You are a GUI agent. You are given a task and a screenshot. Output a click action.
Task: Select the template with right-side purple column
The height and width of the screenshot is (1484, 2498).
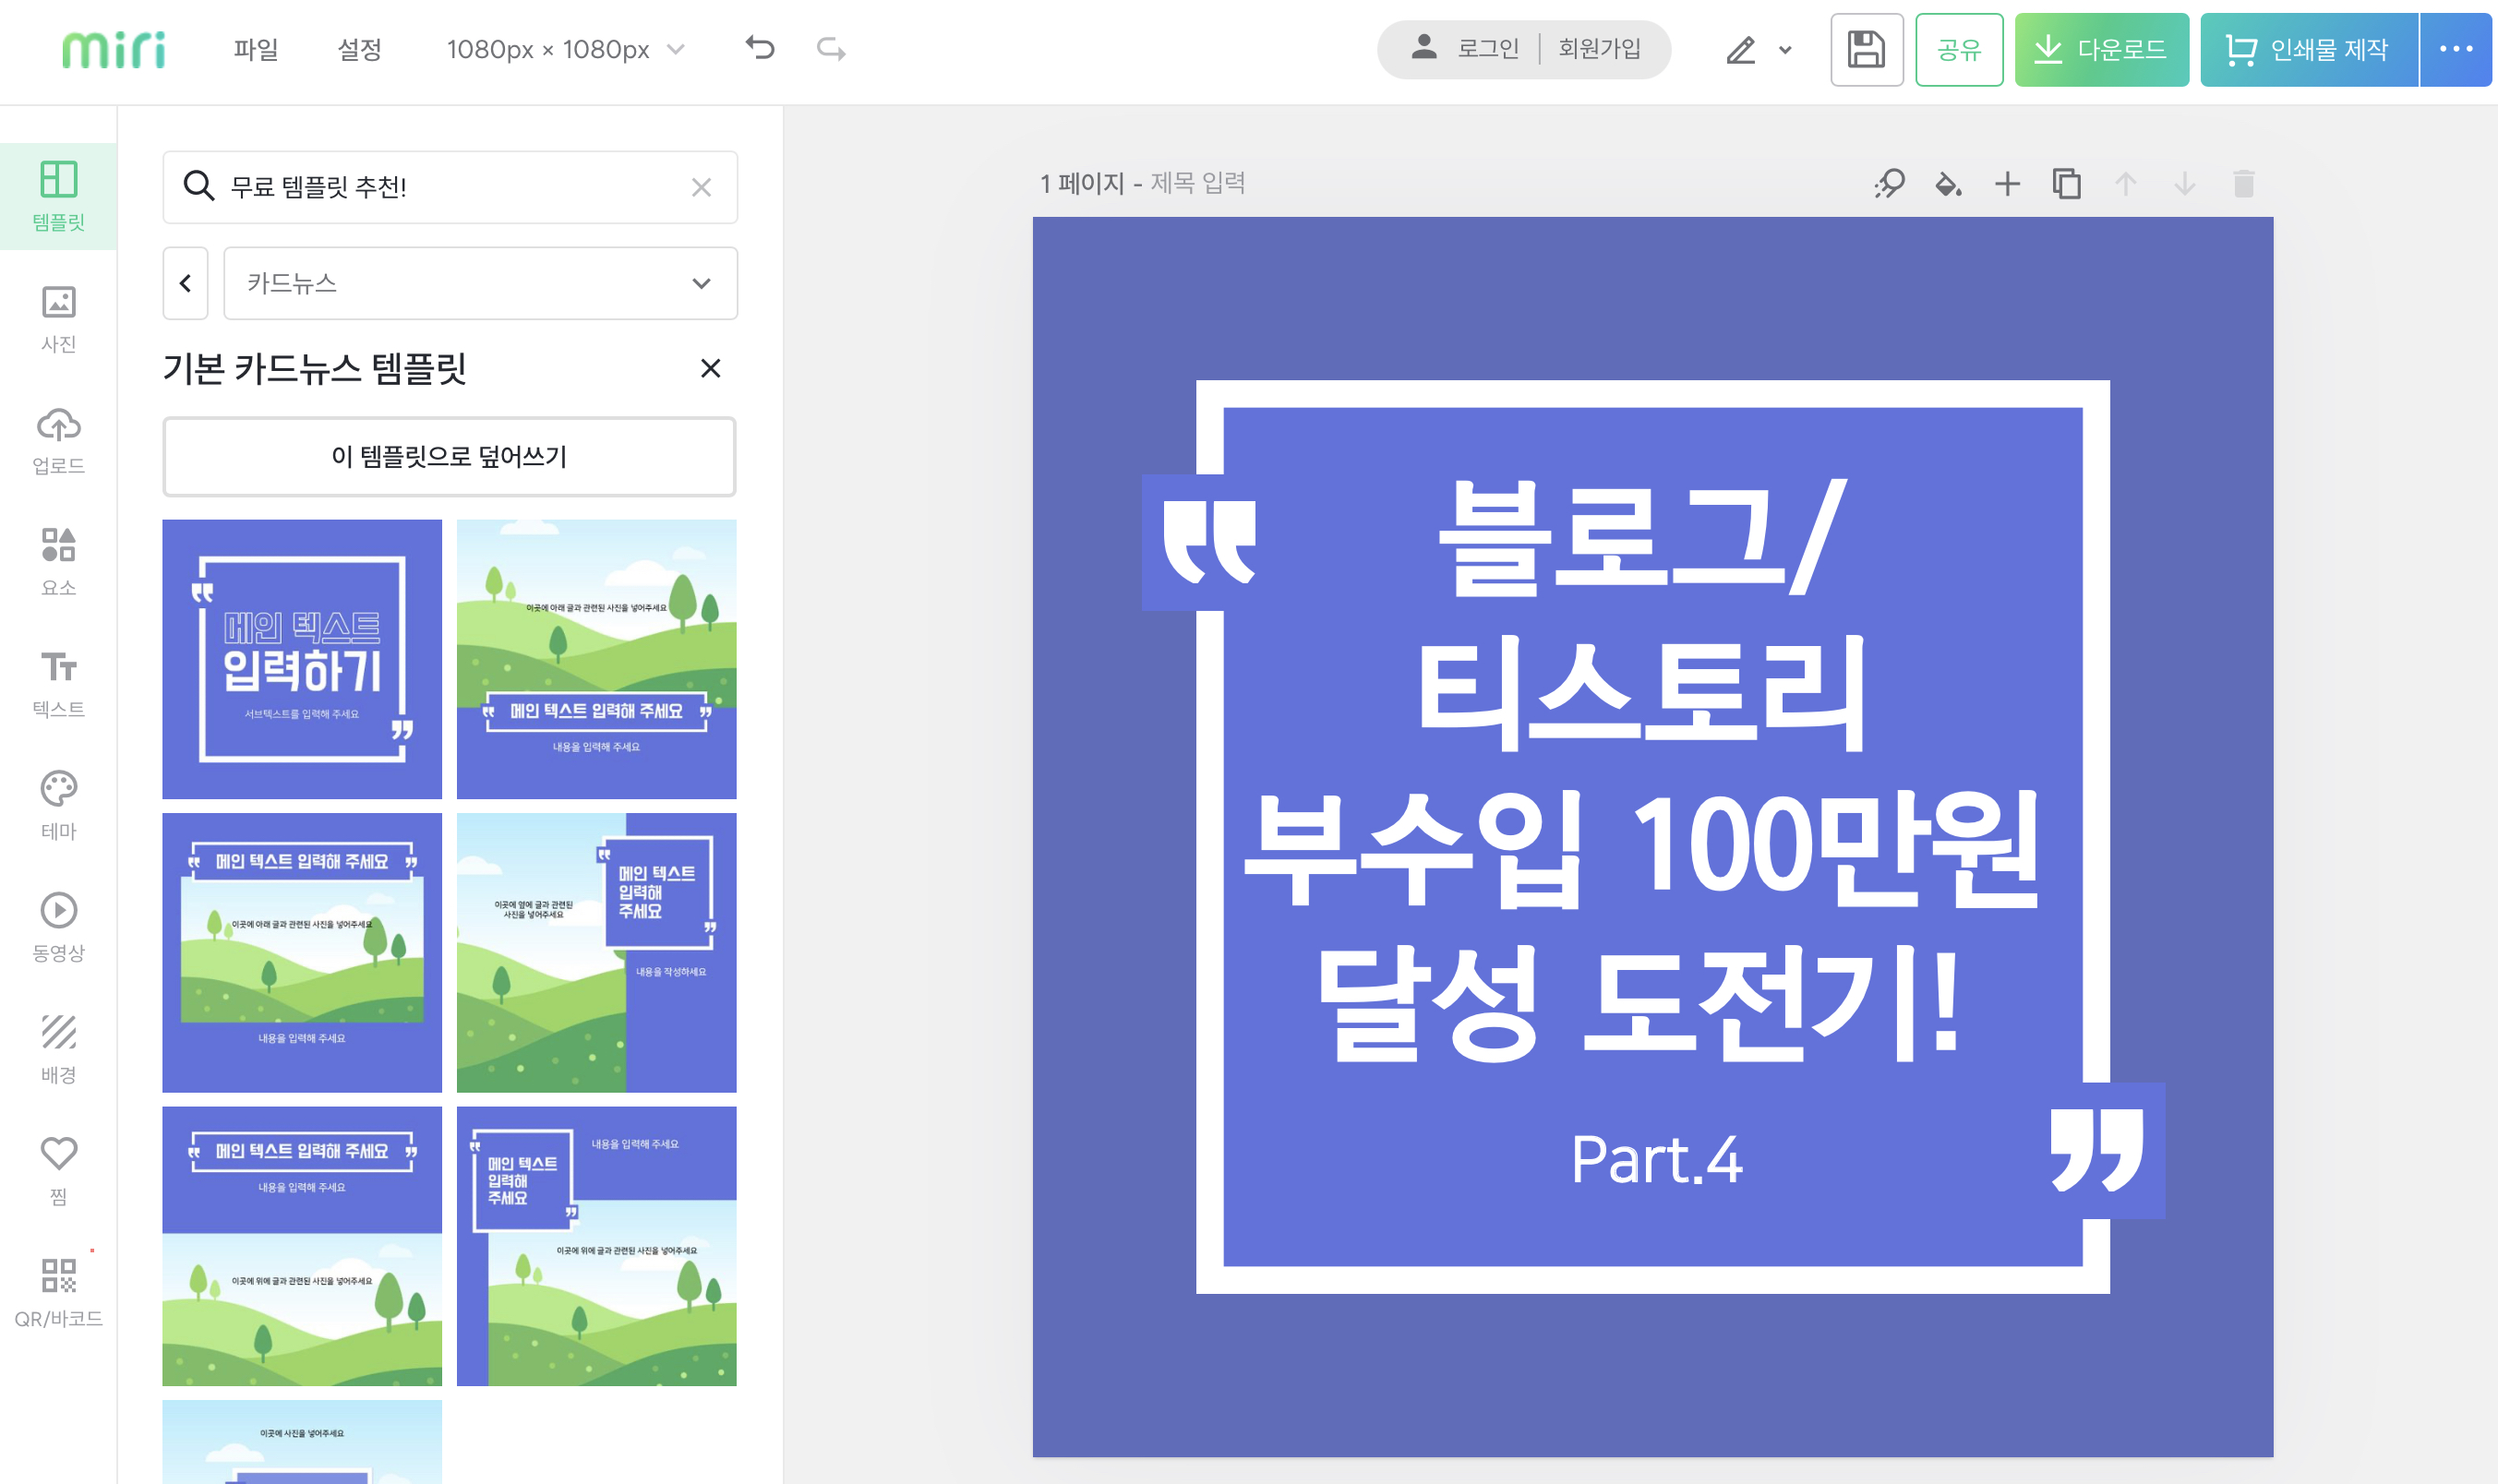(x=596, y=952)
